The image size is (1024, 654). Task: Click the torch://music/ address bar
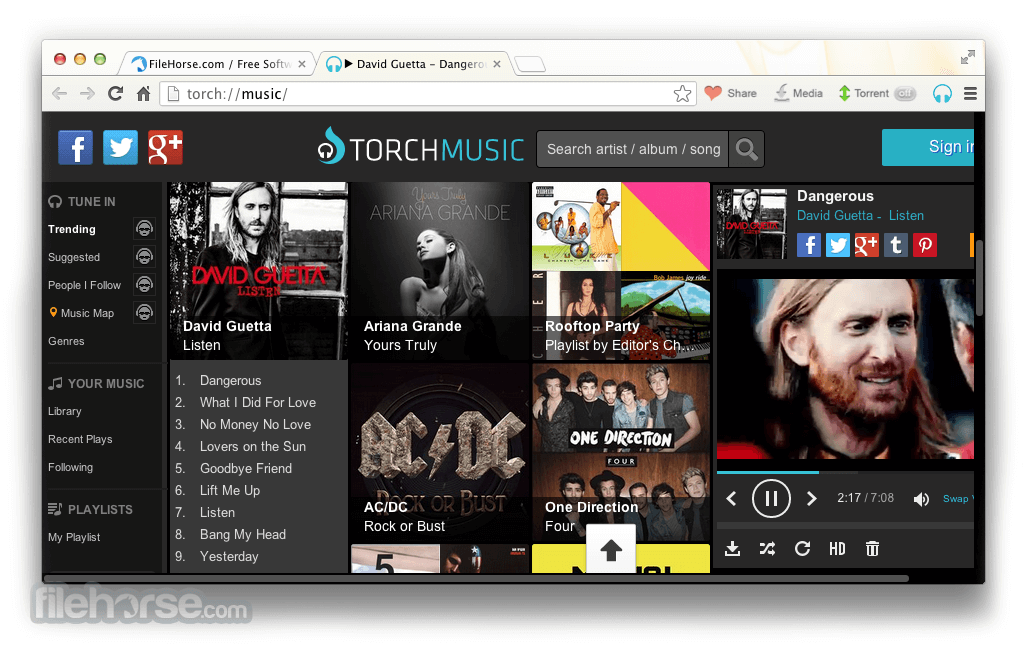click(x=428, y=93)
